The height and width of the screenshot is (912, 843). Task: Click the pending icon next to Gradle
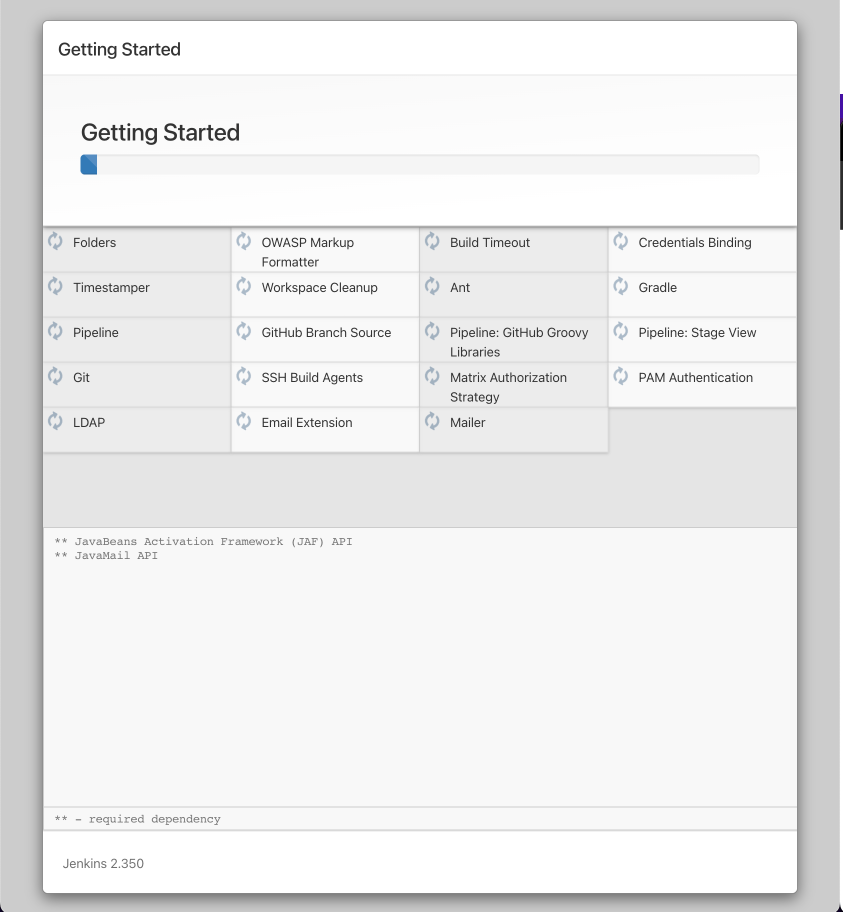(x=621, y=286)
